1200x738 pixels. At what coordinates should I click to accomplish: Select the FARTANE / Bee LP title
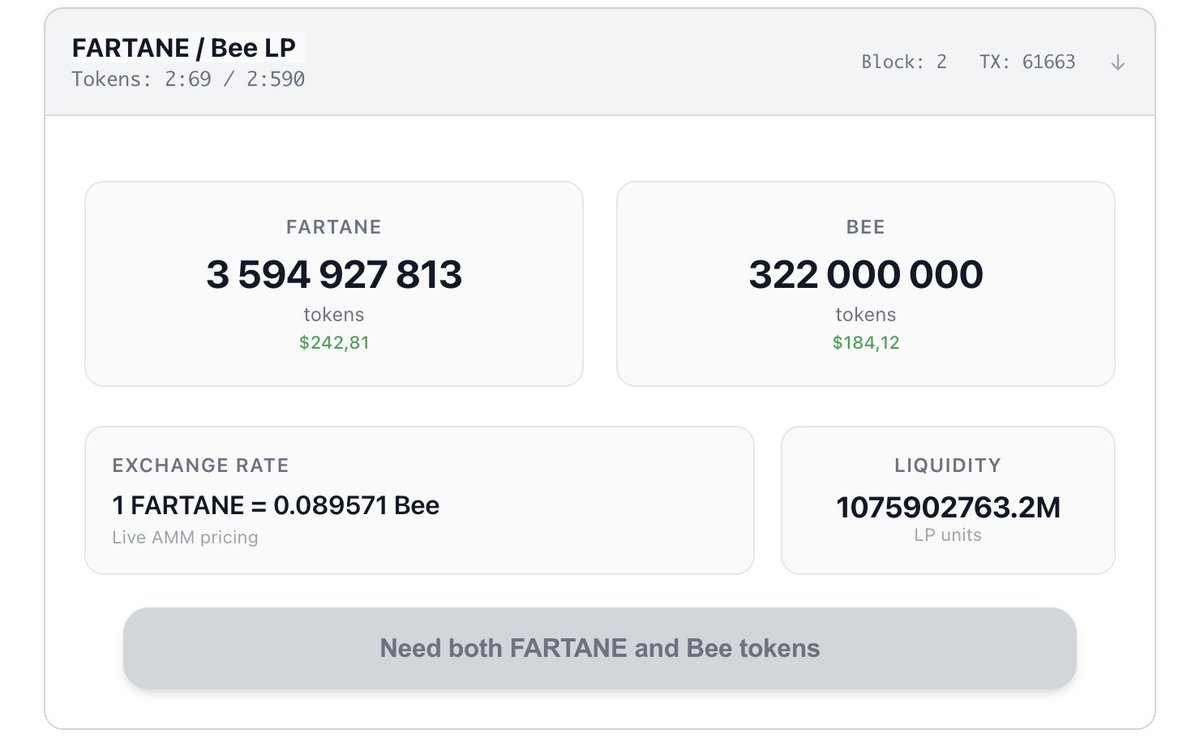click(184, 48)
